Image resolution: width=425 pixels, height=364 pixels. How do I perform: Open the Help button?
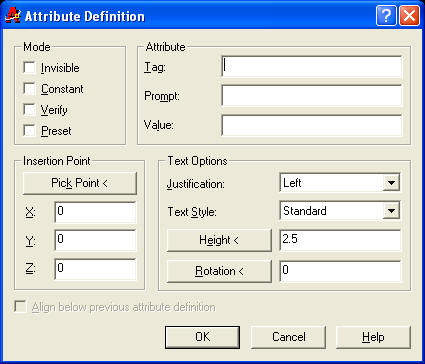pos(373,337)
